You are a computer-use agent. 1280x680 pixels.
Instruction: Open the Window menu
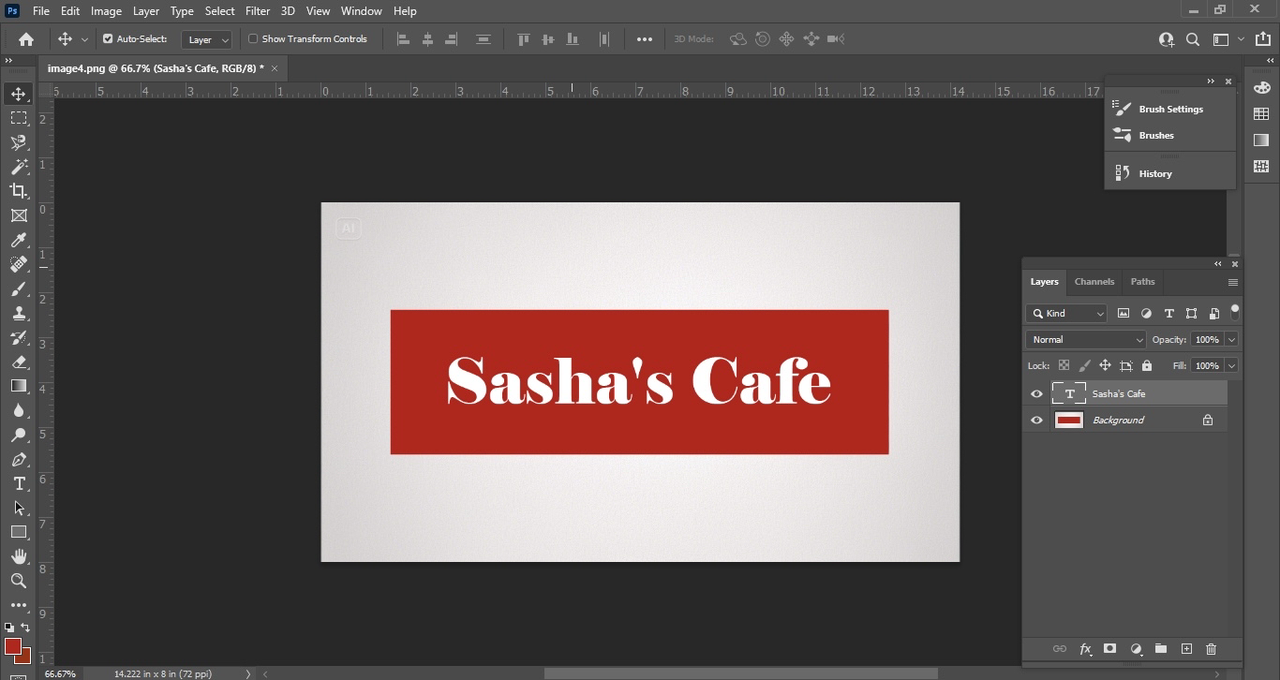coord(361,11)
